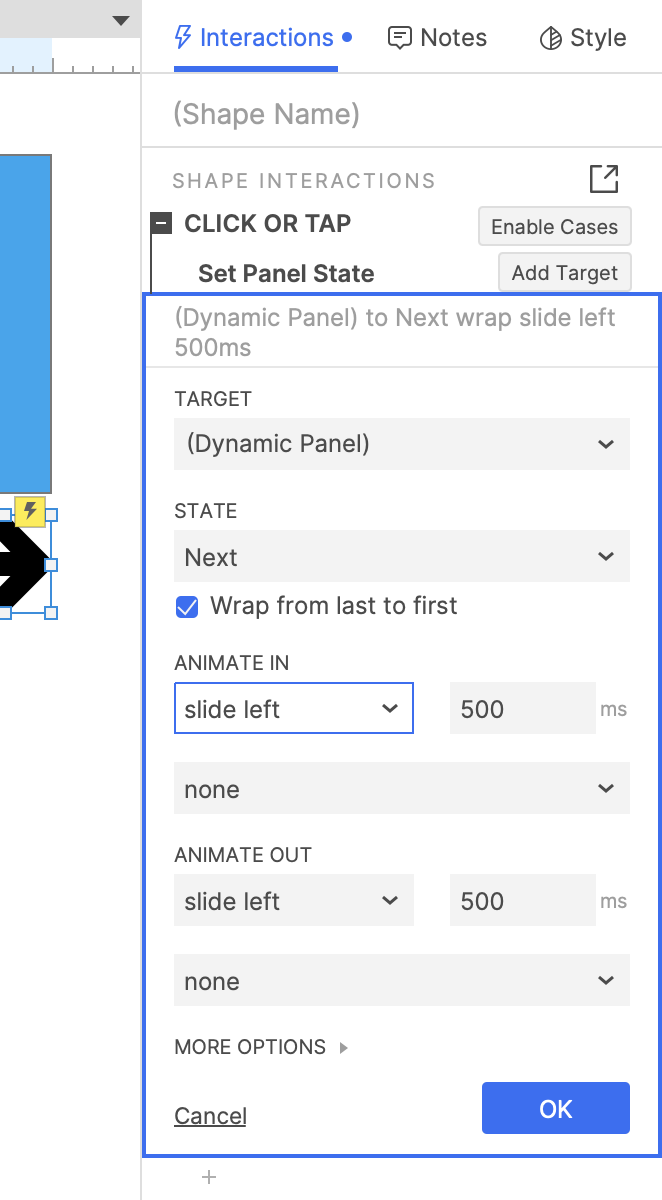Screen dimensions: 662x1200
Task: Open Animate In easing none dropdown
Action: [402, 789]
